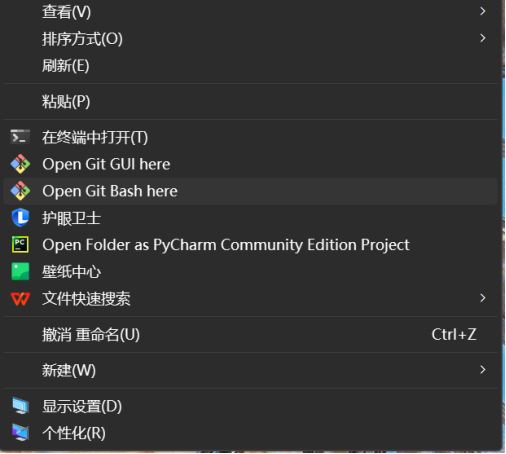Click the 个性化 personalization icon
Viewport: 506px width, 454px height.
click(20, 433)
